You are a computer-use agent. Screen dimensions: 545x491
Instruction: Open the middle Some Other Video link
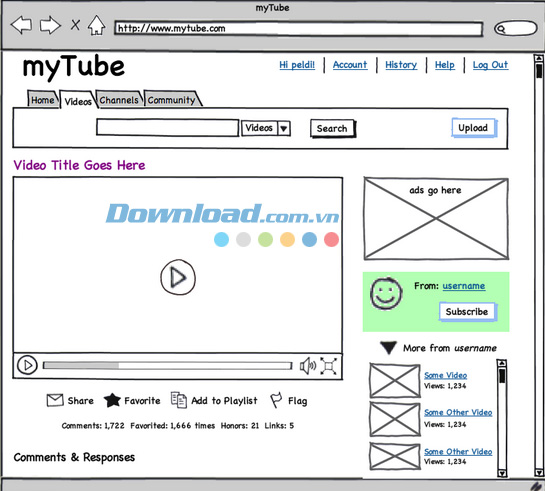pos(458,412)
